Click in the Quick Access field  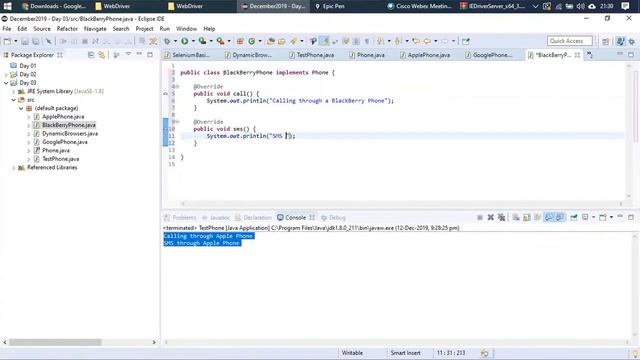coord(569,41)
